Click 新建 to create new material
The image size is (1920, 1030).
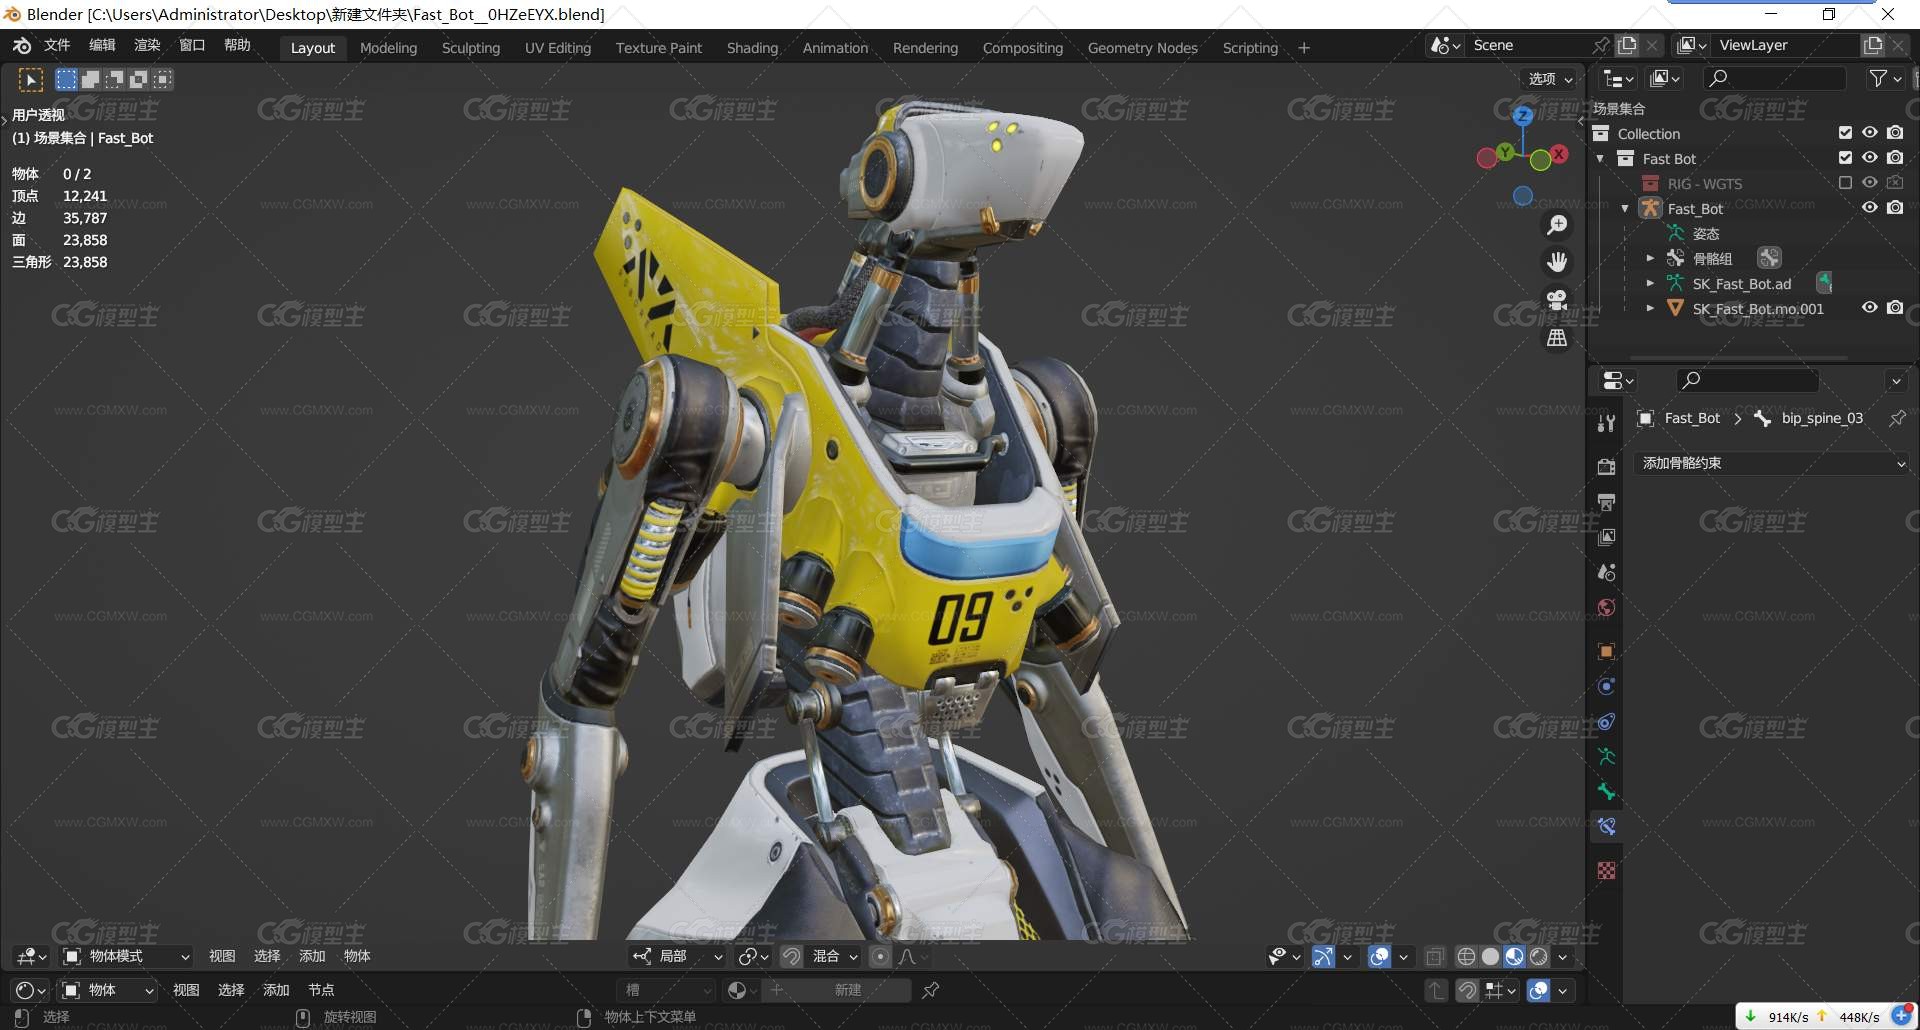pos(837,990)
